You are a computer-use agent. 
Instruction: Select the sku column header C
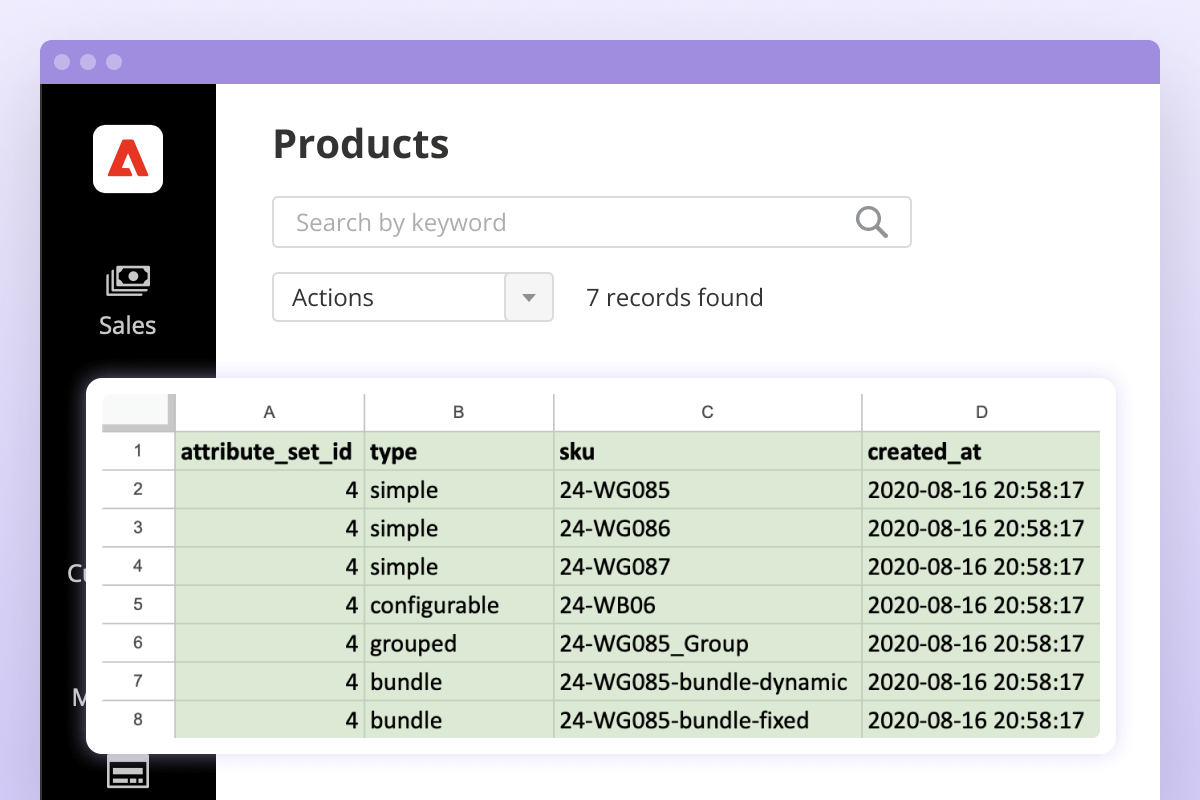pyautogui.click(x=707, y=411)
